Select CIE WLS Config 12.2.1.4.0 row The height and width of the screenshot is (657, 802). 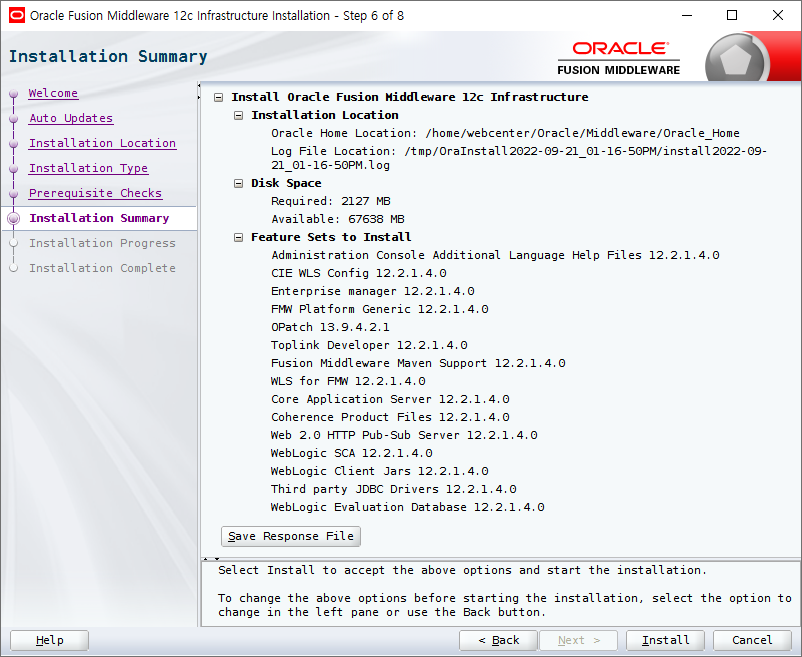click(358, 274)
